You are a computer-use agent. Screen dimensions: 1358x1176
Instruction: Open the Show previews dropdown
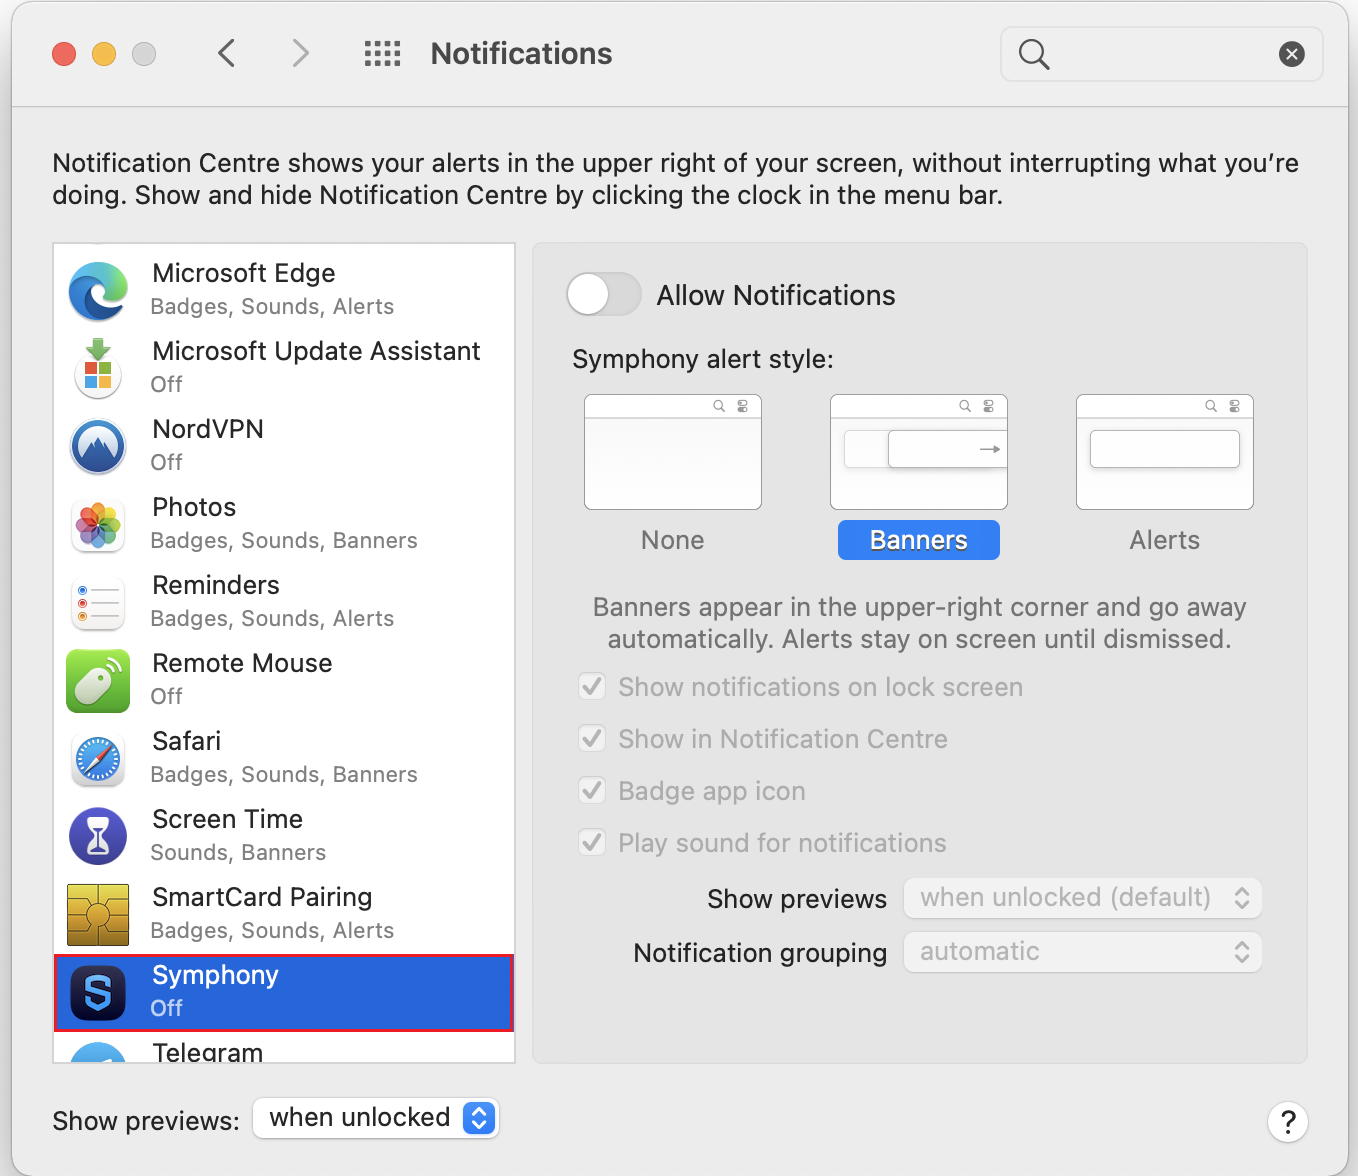pyautogui.click(x=1082, y=898)
